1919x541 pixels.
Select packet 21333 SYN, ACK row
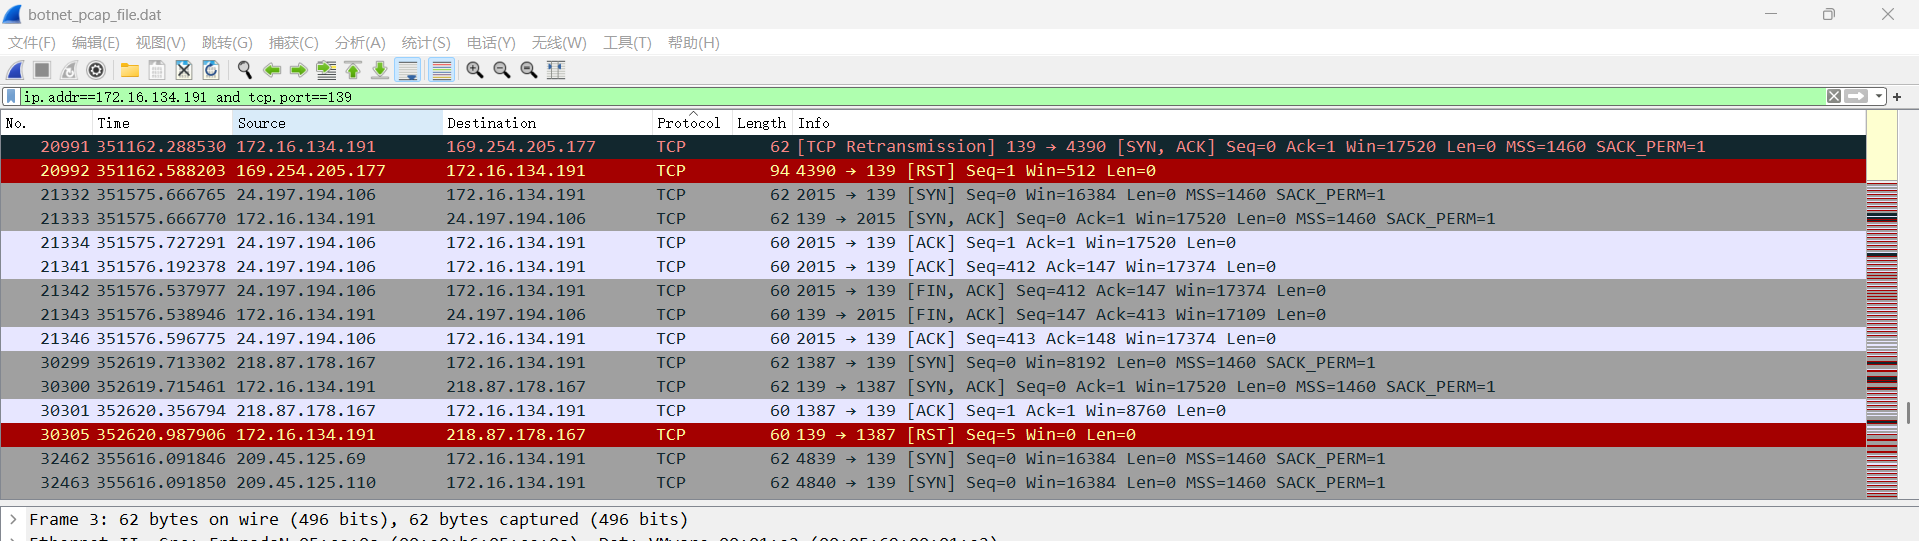coord(933,219)
